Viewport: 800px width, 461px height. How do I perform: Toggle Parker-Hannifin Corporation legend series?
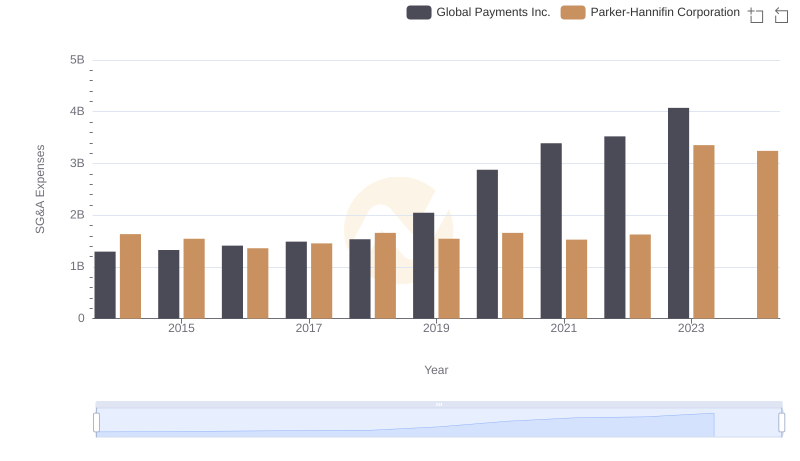click(x=650, y=12)
